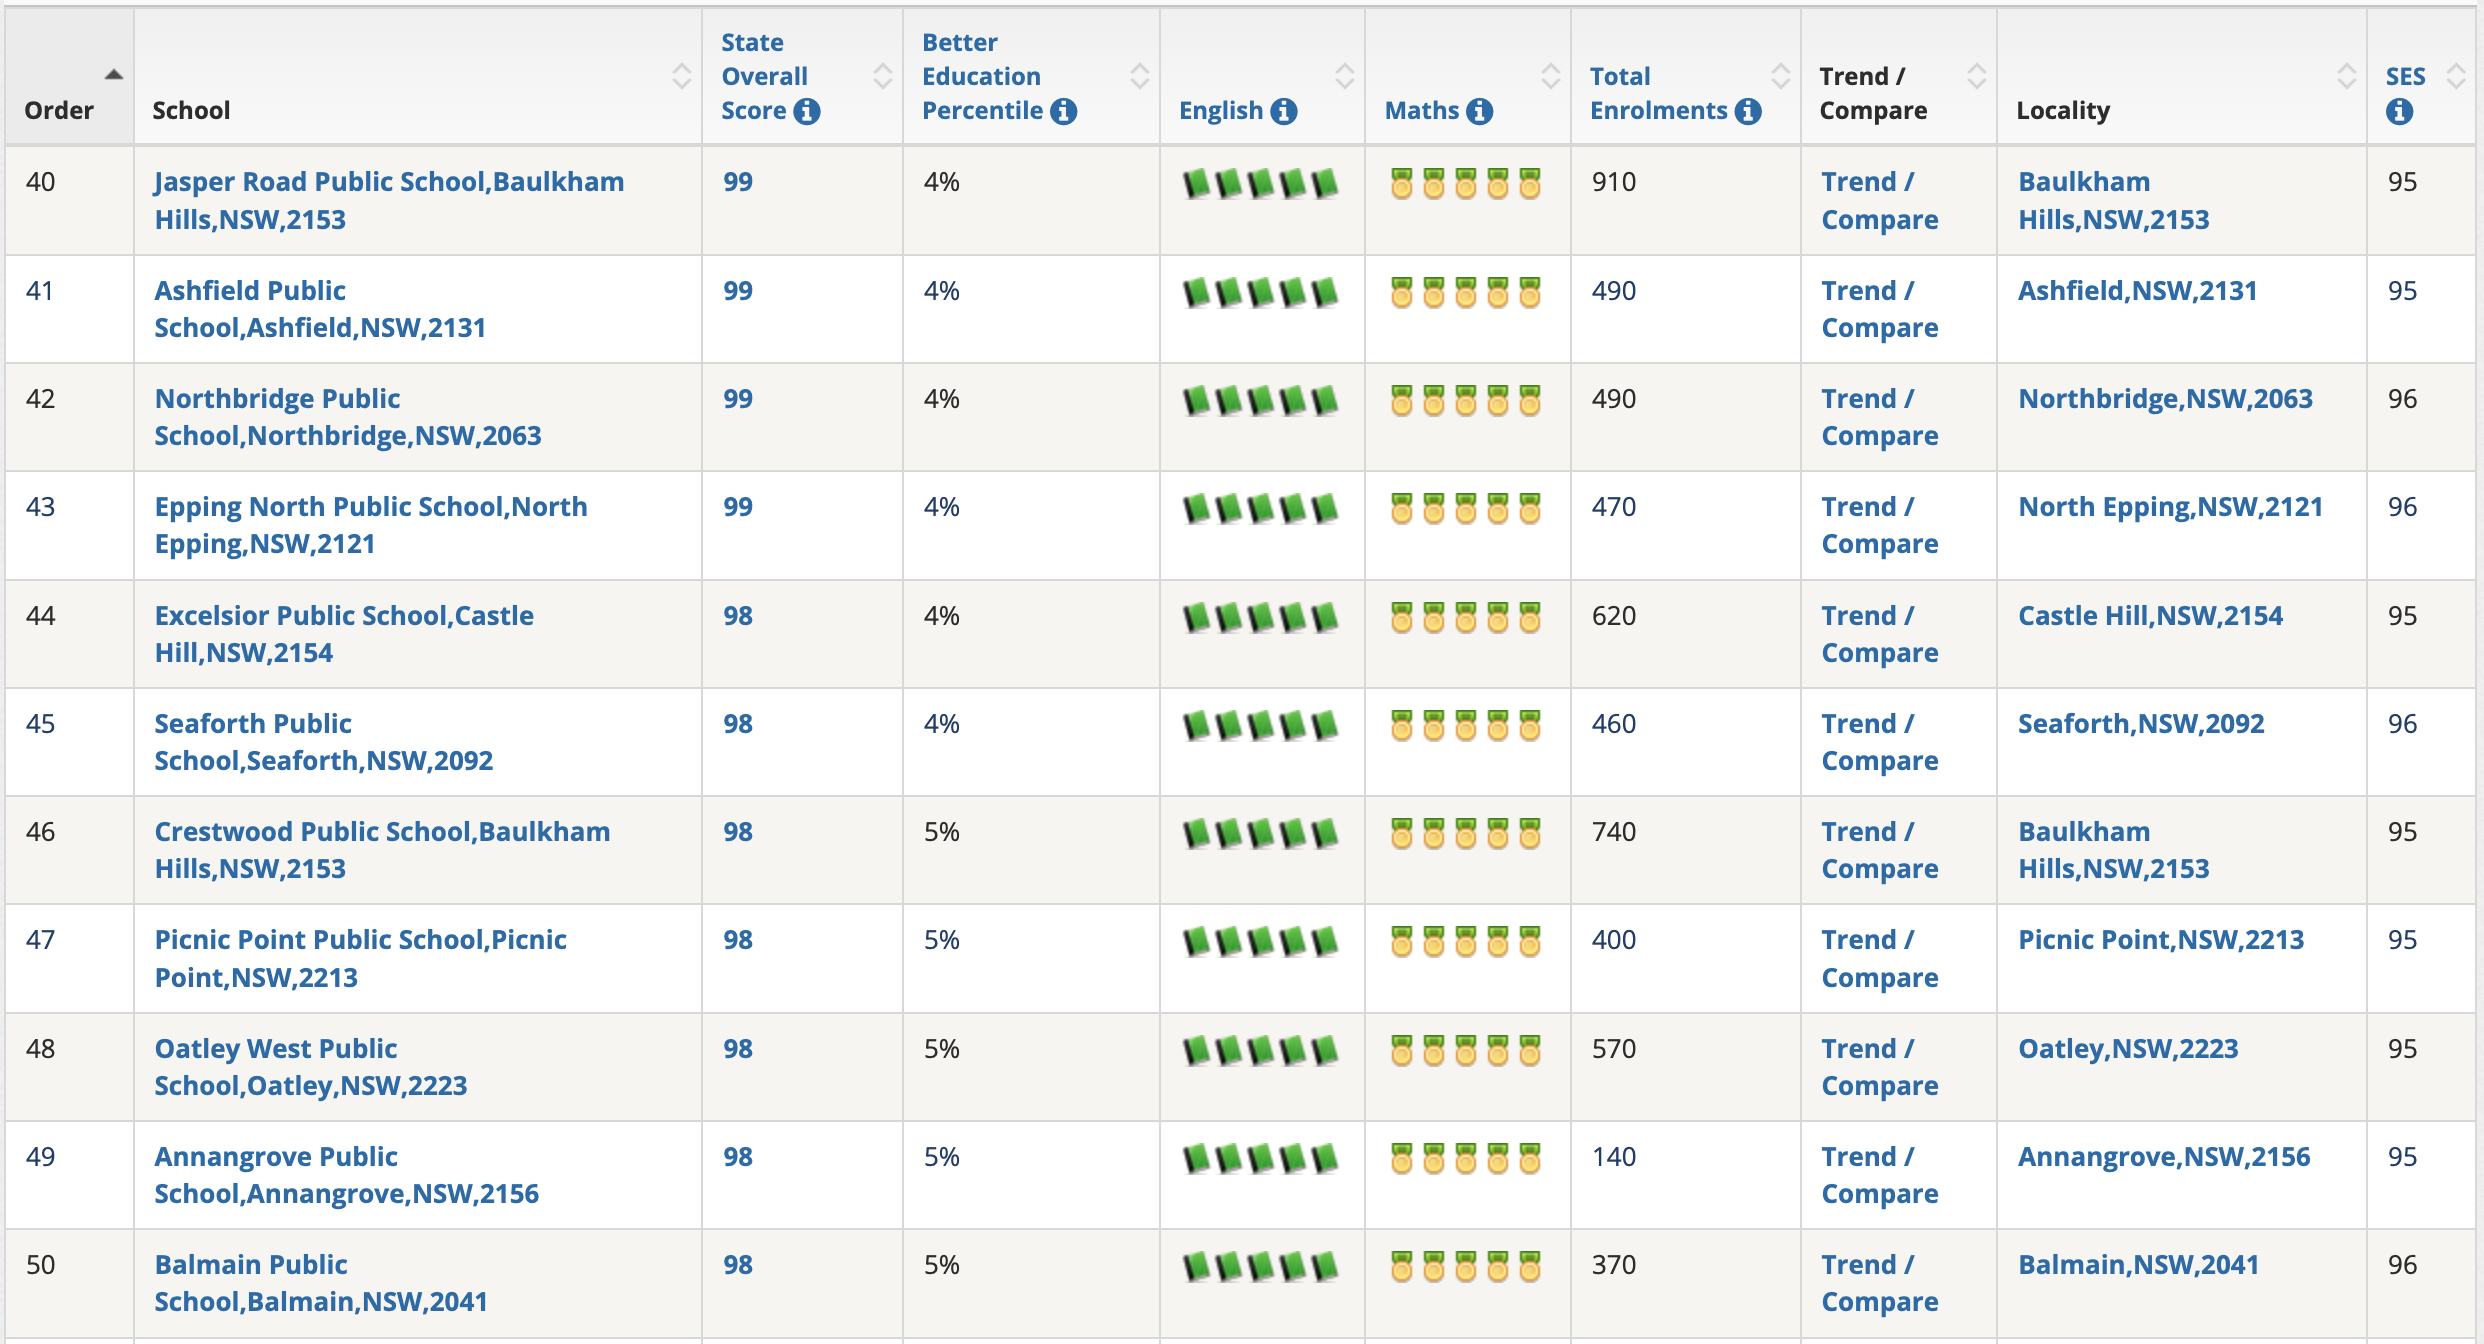Click Jasper Road English book rating icons
The width and height of the screenshot is (2484, 1344).
1260,184
